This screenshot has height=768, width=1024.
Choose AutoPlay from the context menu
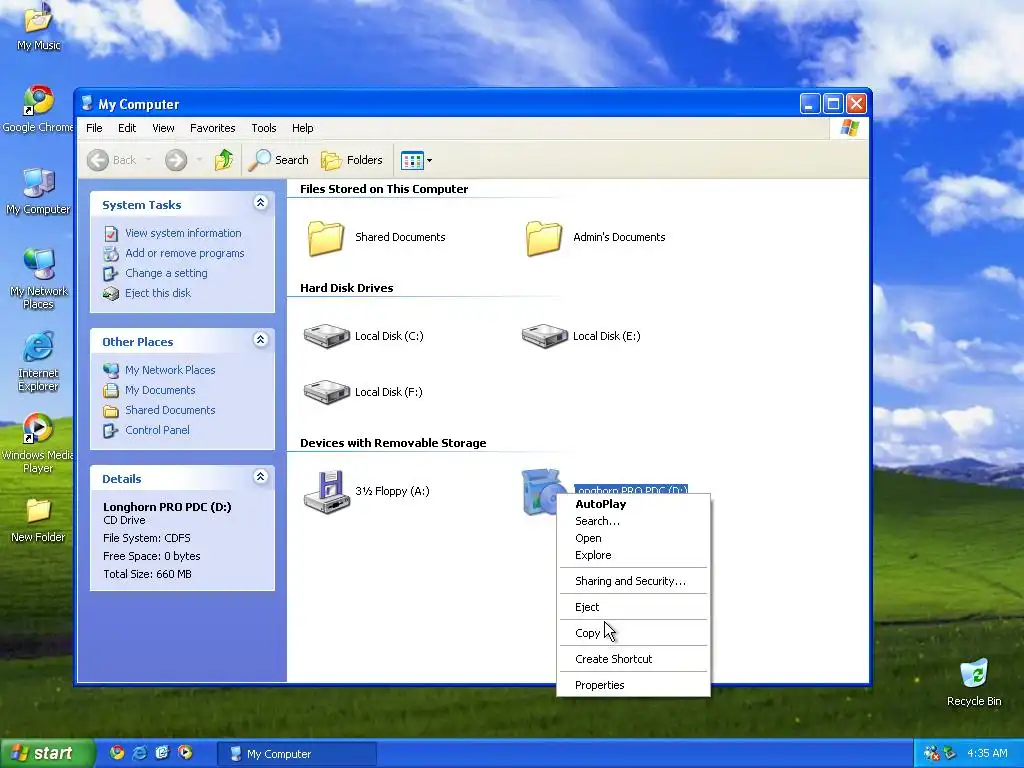coord(633,504)
